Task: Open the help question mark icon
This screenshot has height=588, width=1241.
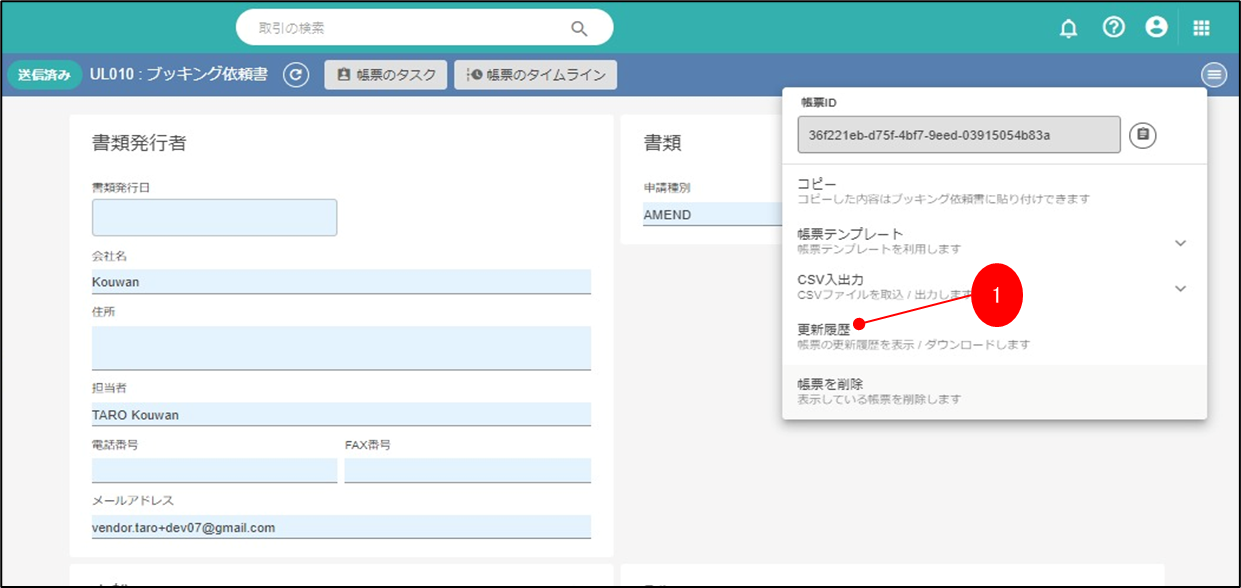Action: tap(1113, 28)
